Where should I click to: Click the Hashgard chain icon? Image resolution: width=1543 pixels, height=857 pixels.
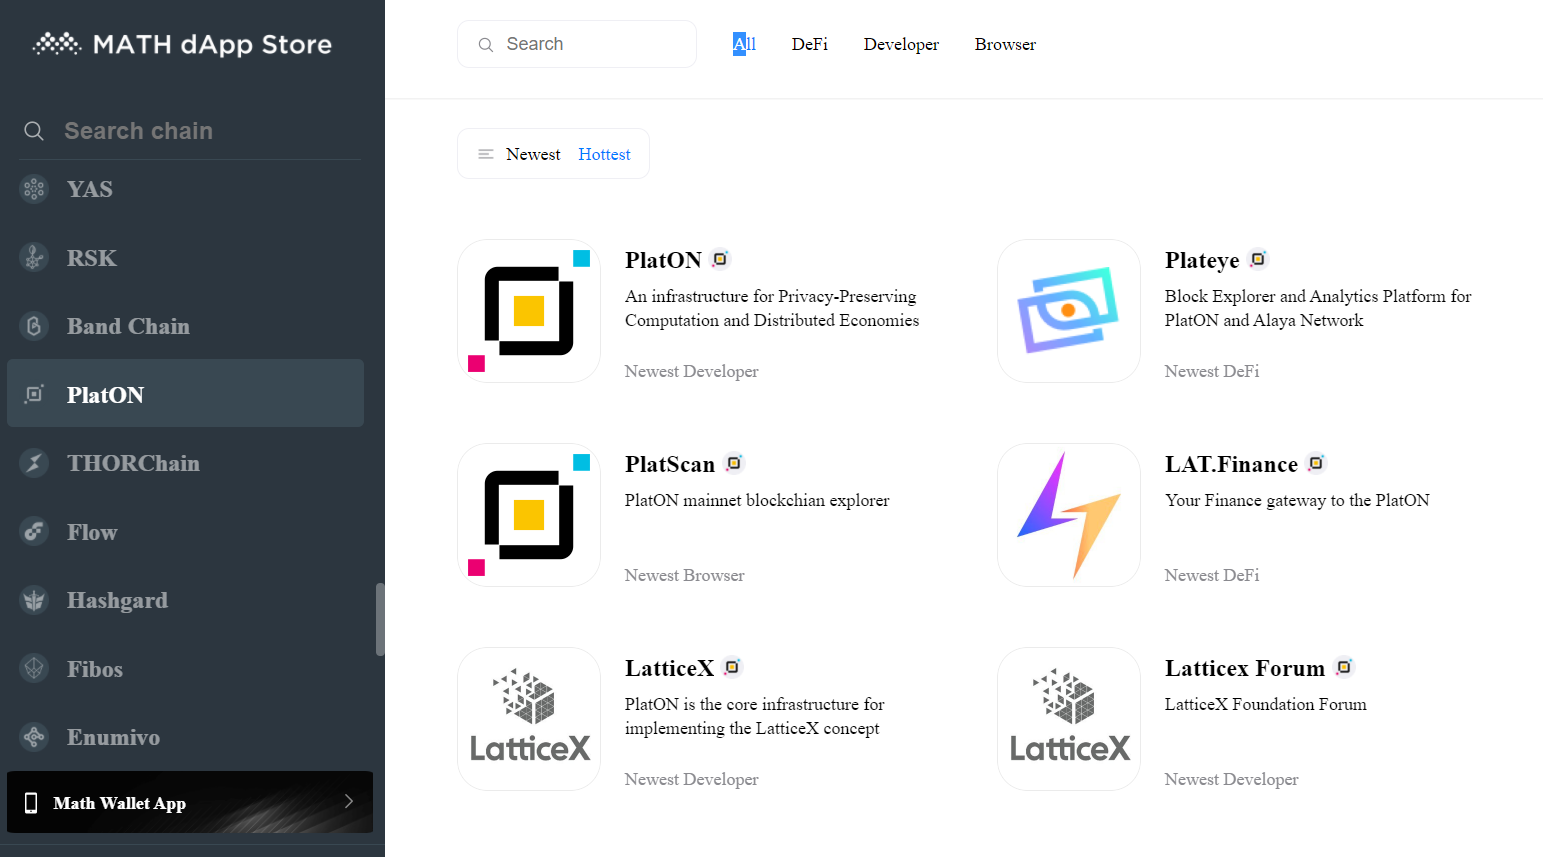pos(34,600)
